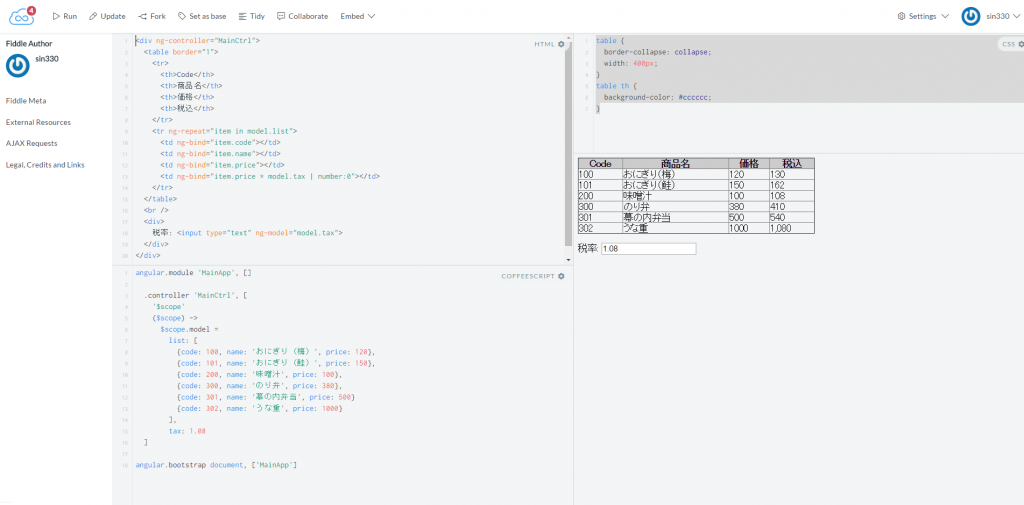Open Legal, Credits and Links
The image size is (1024, 505).
pyautogui.click(x=45, y=164)
